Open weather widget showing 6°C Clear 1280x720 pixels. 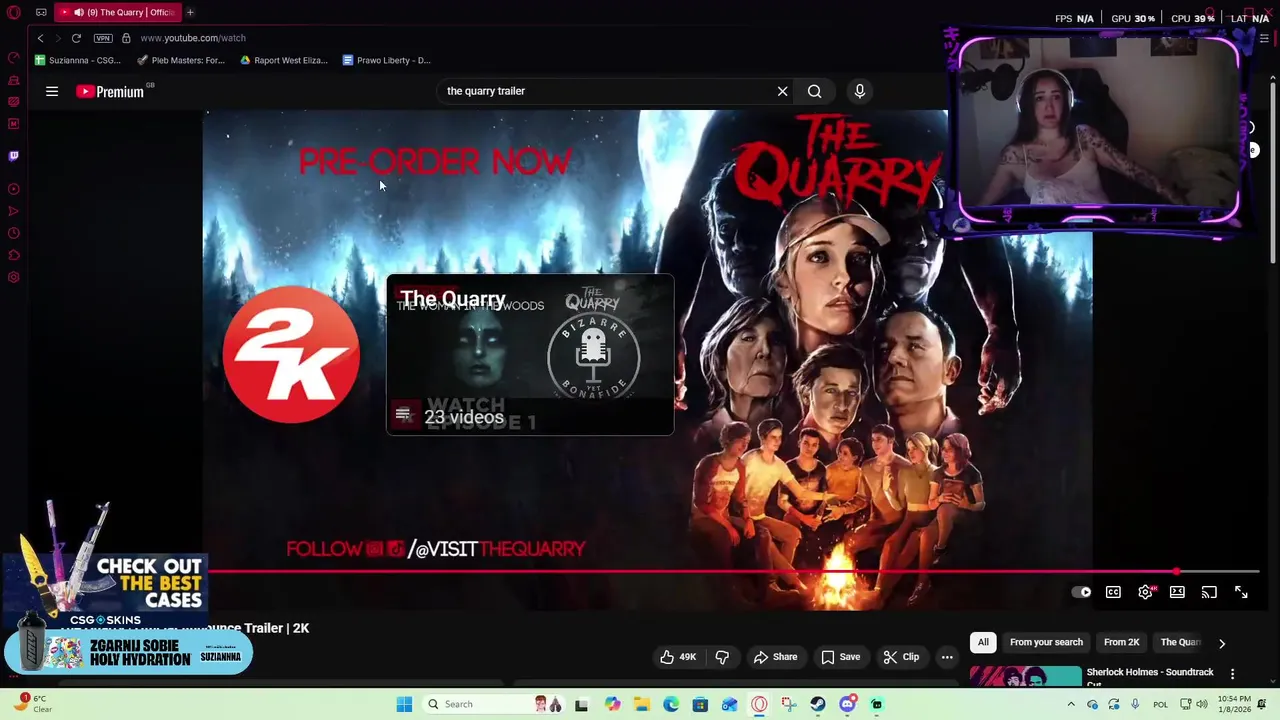32,704
